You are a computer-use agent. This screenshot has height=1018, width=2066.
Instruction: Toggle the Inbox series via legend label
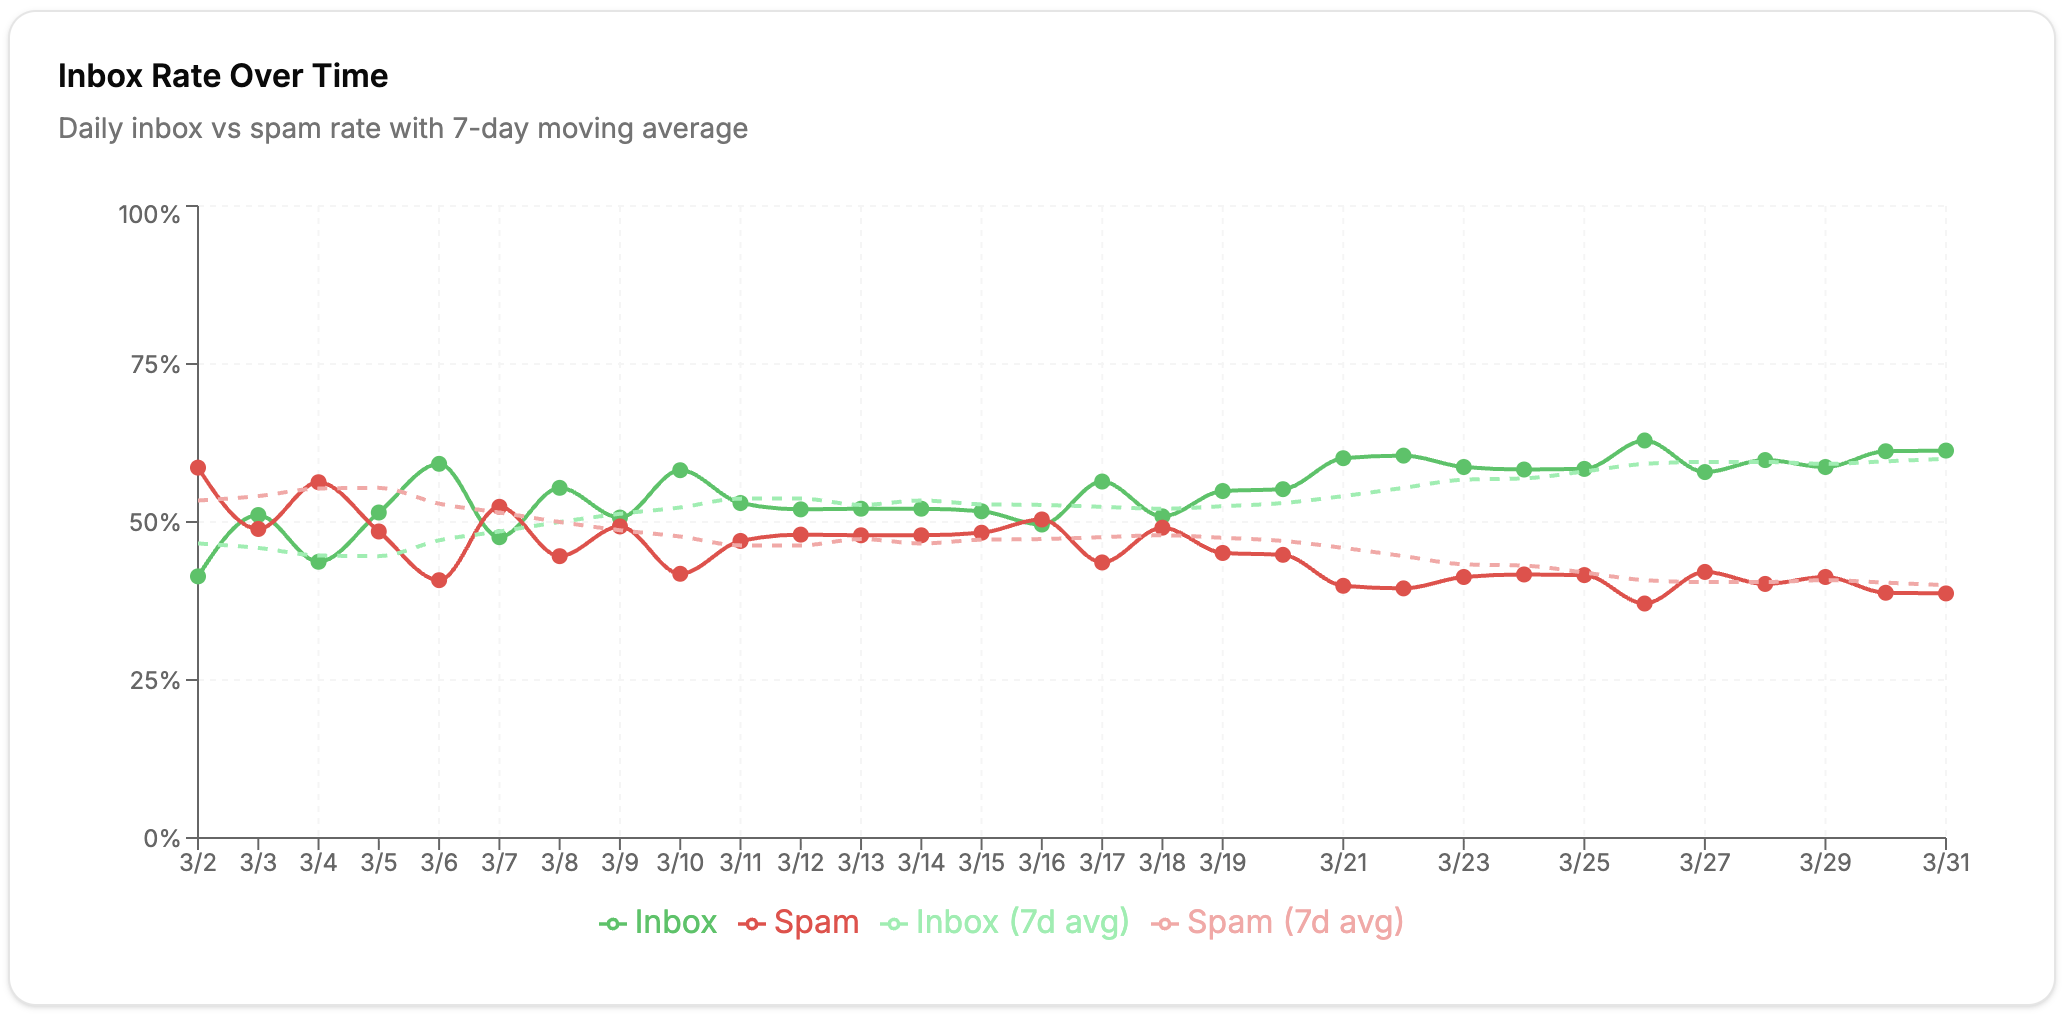tap(675, 922)
